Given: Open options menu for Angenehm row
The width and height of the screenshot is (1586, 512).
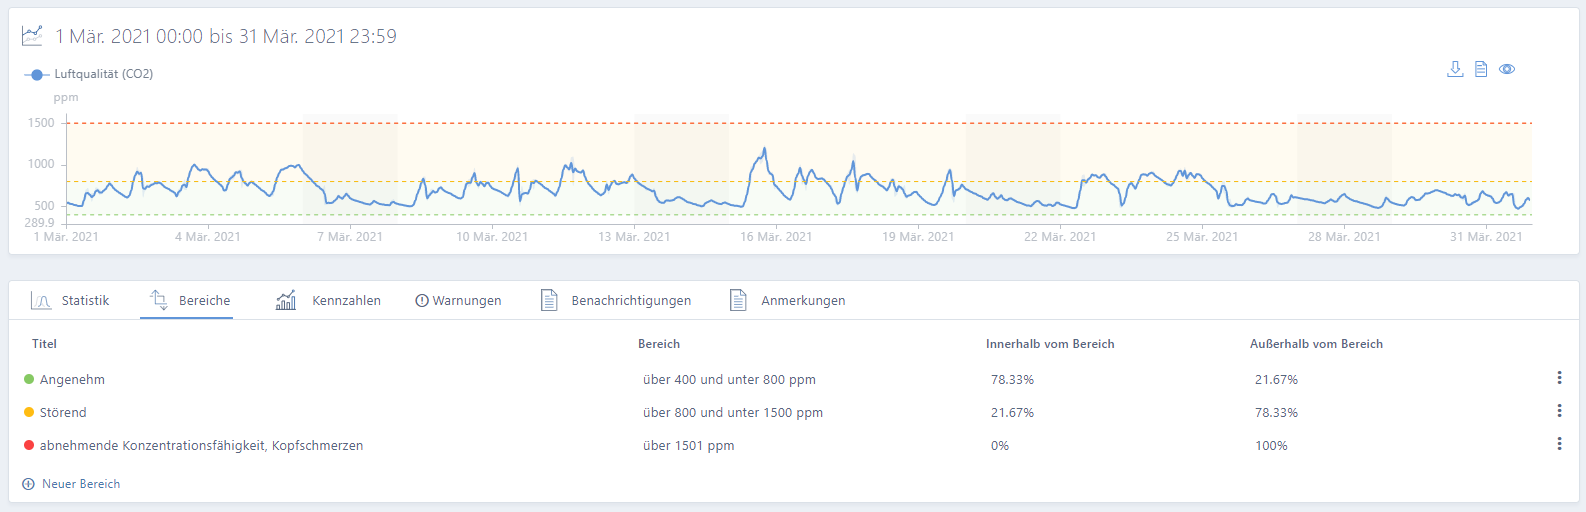Looking at the screenshot, I should coord(1559,378).
